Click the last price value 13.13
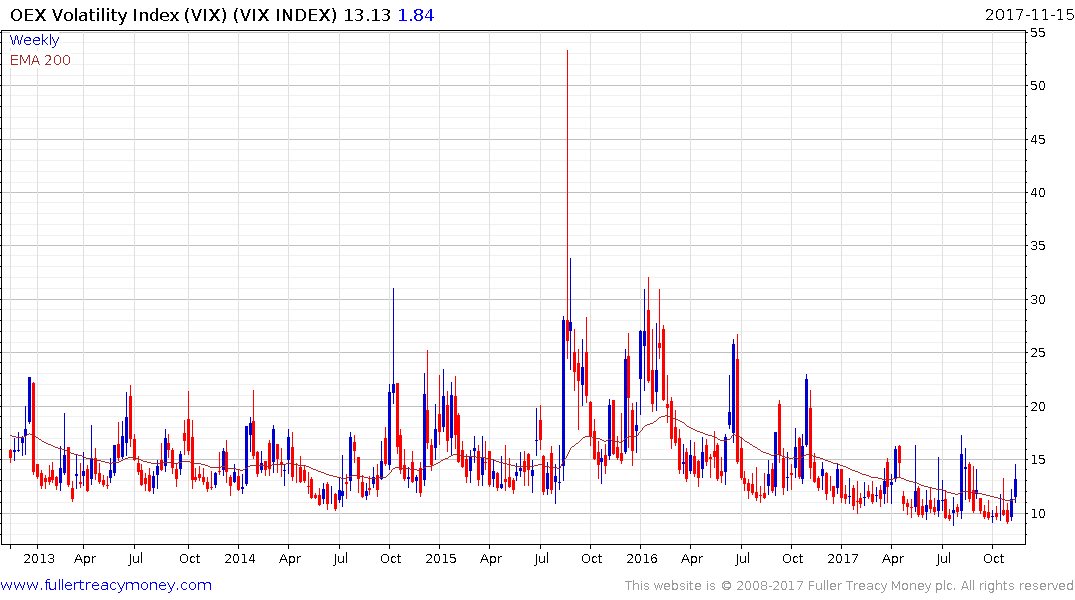The width and height of the screenshot is (1075, 600). coord(367,15)
